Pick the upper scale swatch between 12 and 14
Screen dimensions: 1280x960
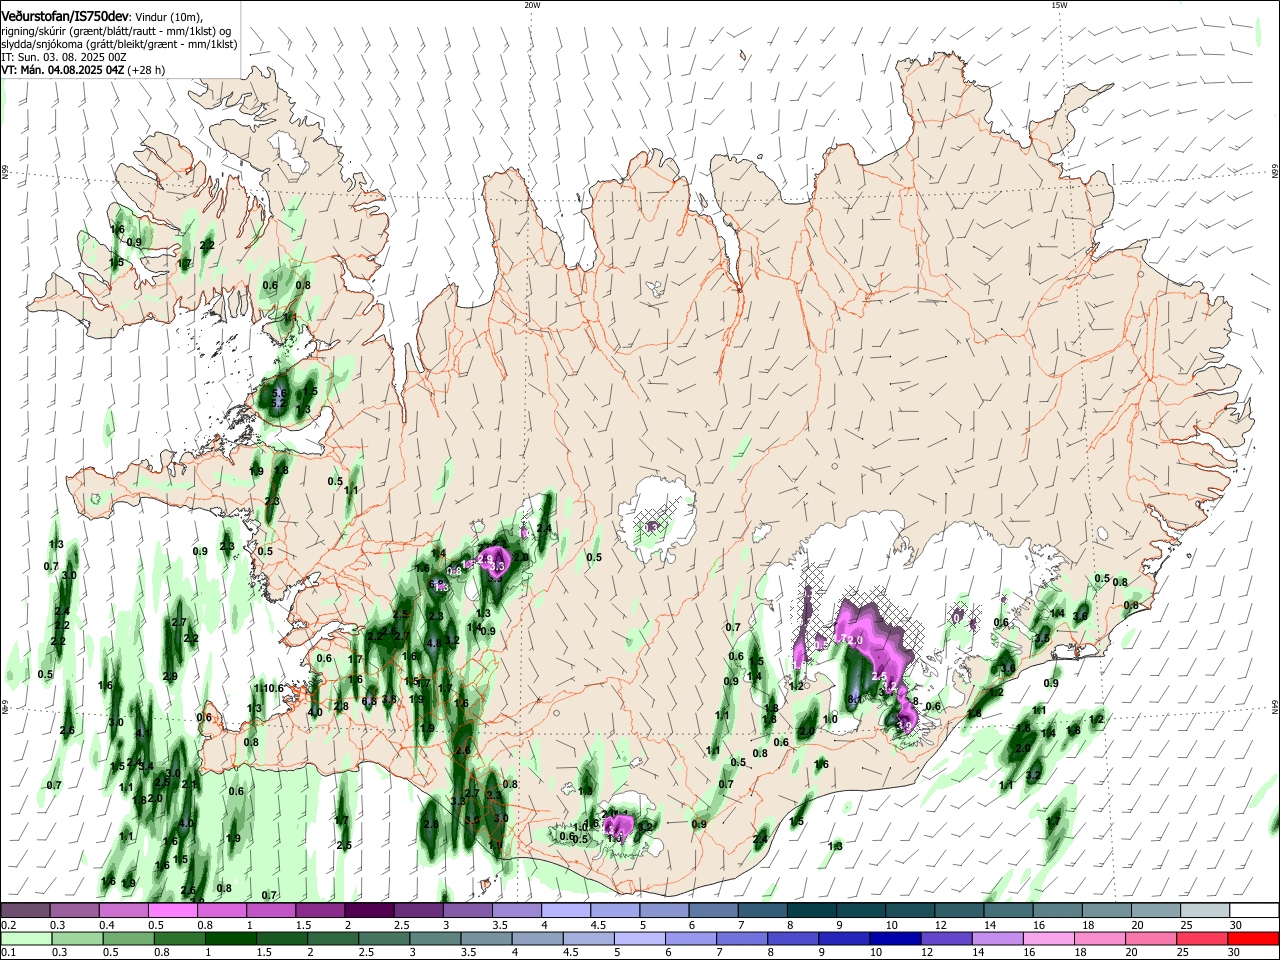[959, 911]
